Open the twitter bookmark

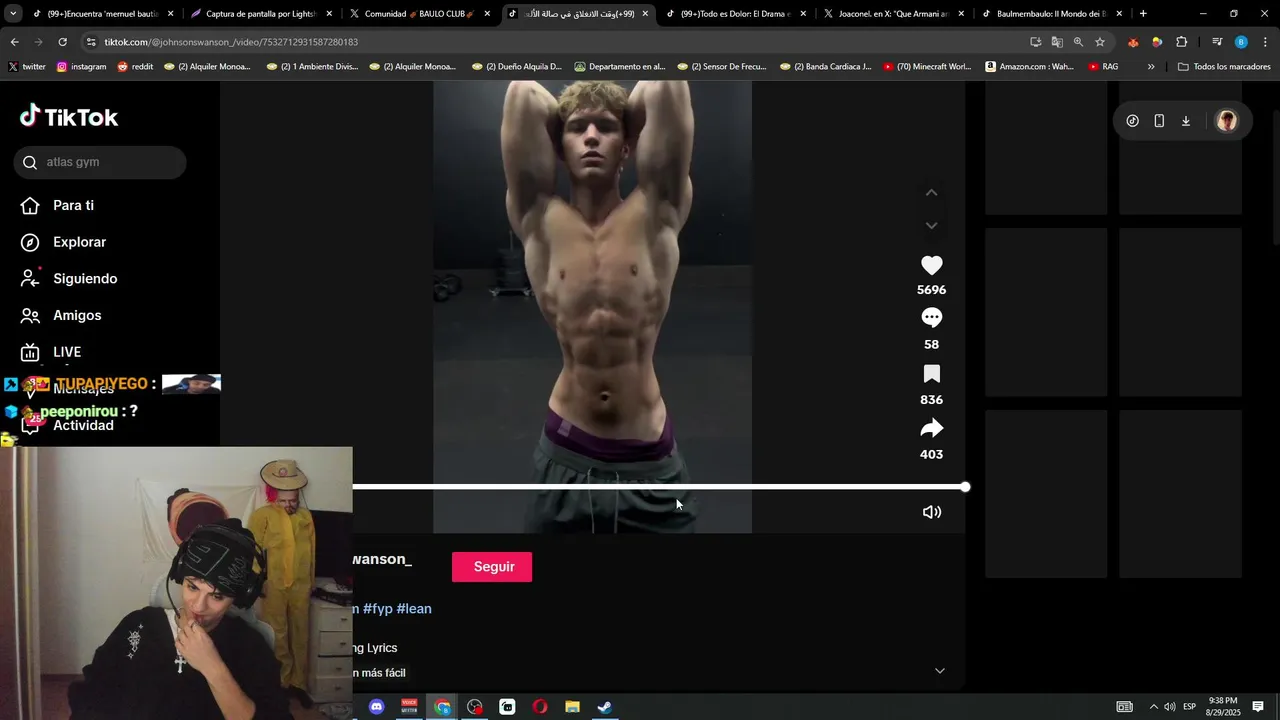(26, 67)
